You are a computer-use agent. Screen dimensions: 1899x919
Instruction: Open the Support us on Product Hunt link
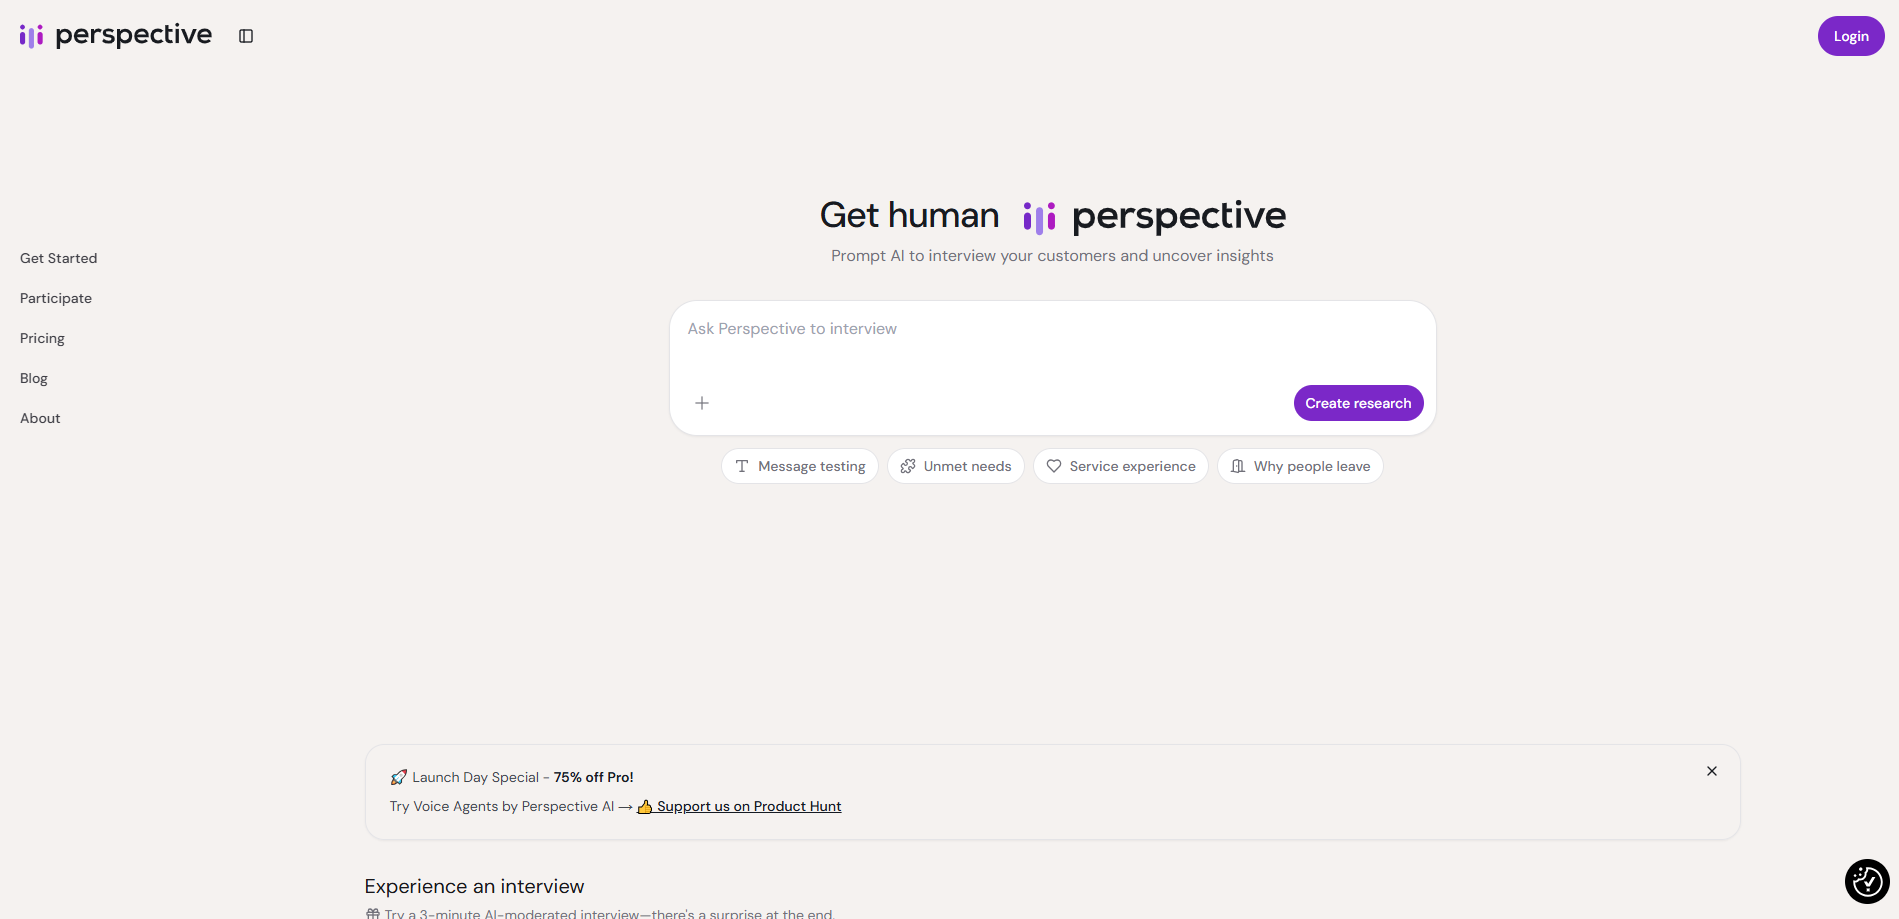pyautogui.click(x=749, y=806)
